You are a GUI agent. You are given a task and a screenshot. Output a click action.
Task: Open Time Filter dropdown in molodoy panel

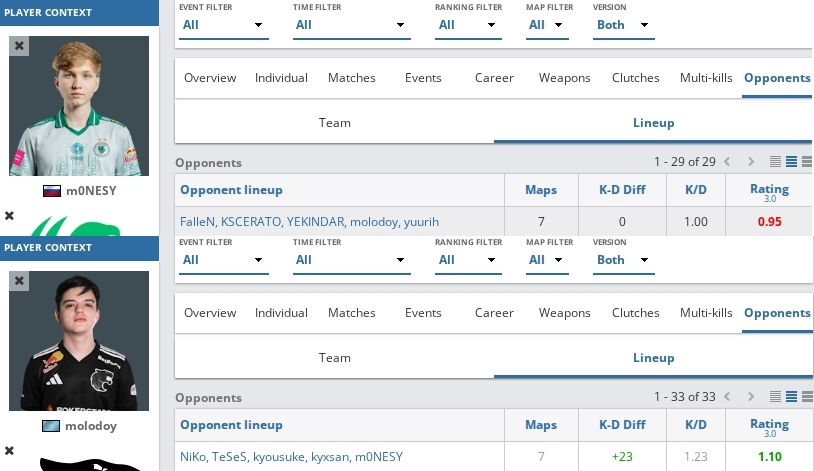[x=351, y=260]
